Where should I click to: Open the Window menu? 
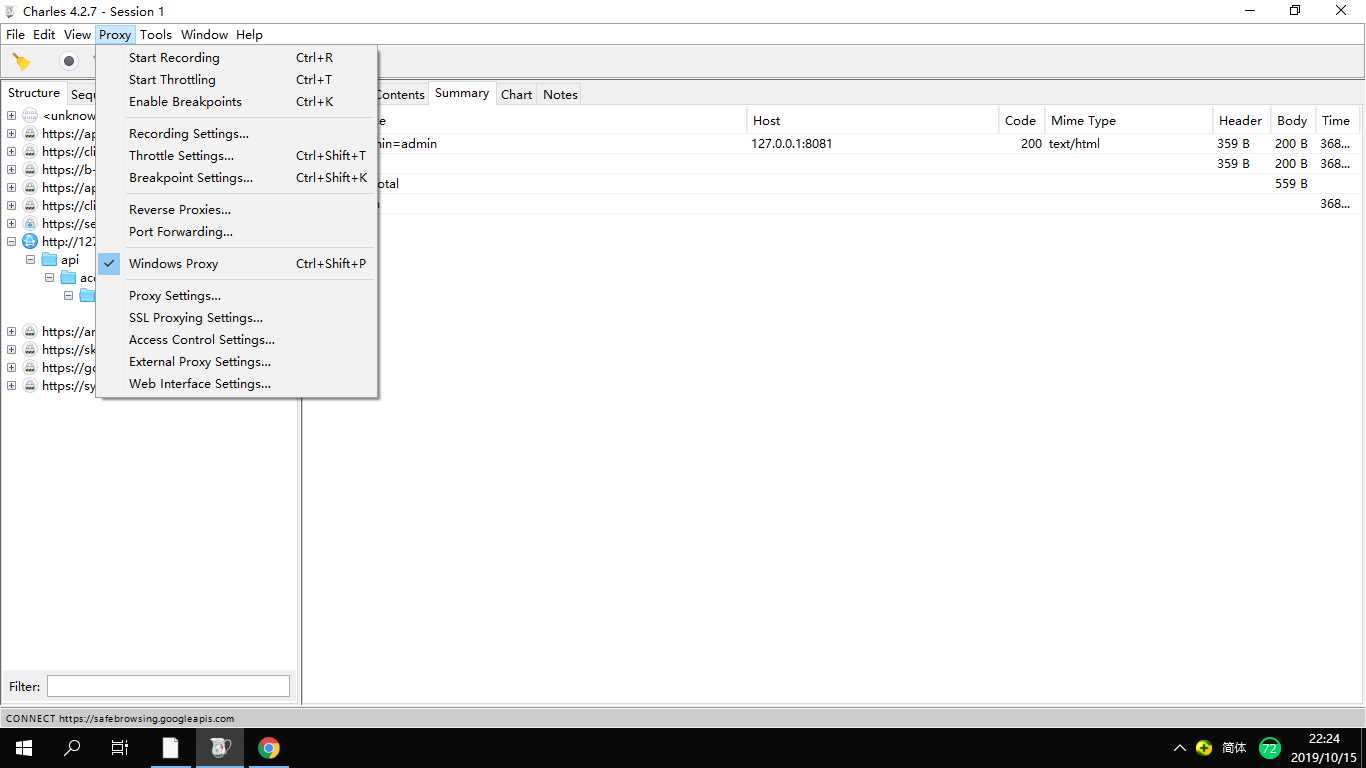[x=204, y=34]
